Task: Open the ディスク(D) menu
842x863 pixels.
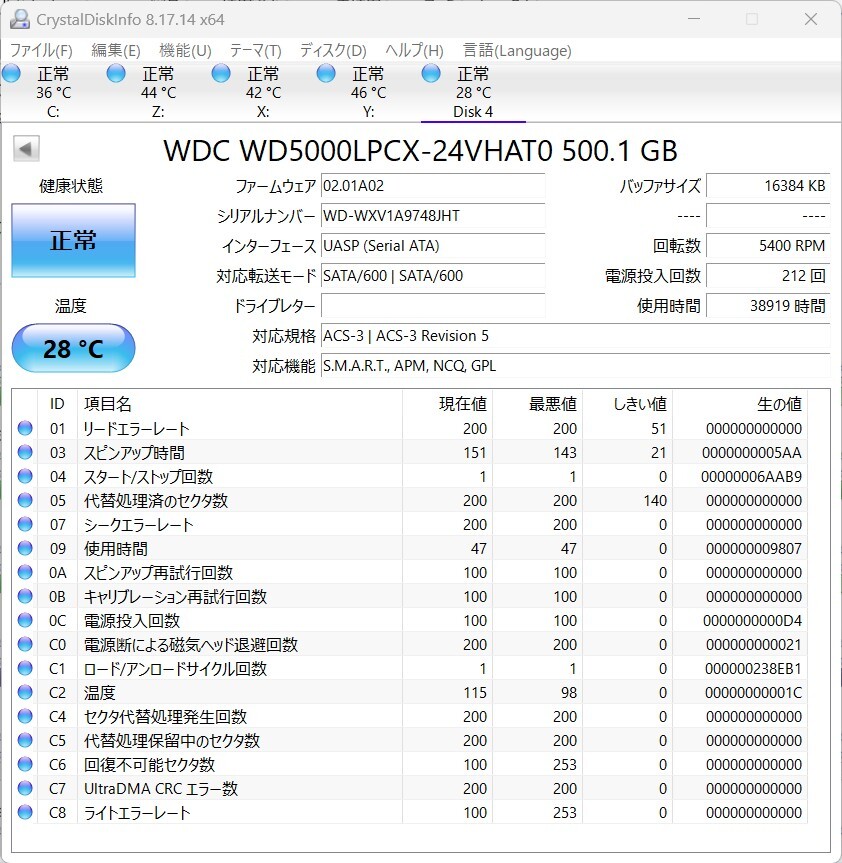Action: point(333,51)
